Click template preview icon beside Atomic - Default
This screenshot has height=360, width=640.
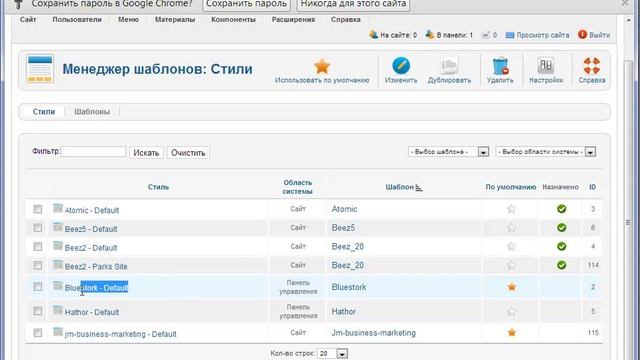point(58,209)
